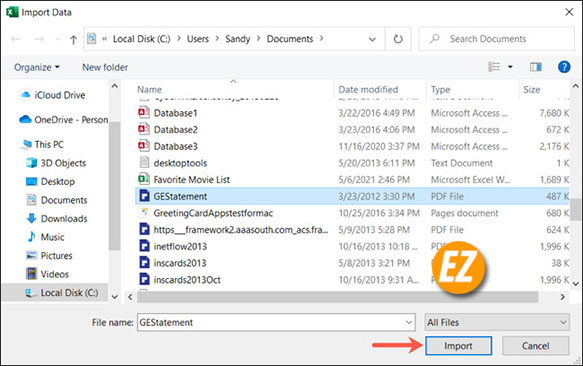Image resolution: width=583 pixels, height=366 pixels.
Task: Close the Import Data dialog
Action: pos(569,12)
